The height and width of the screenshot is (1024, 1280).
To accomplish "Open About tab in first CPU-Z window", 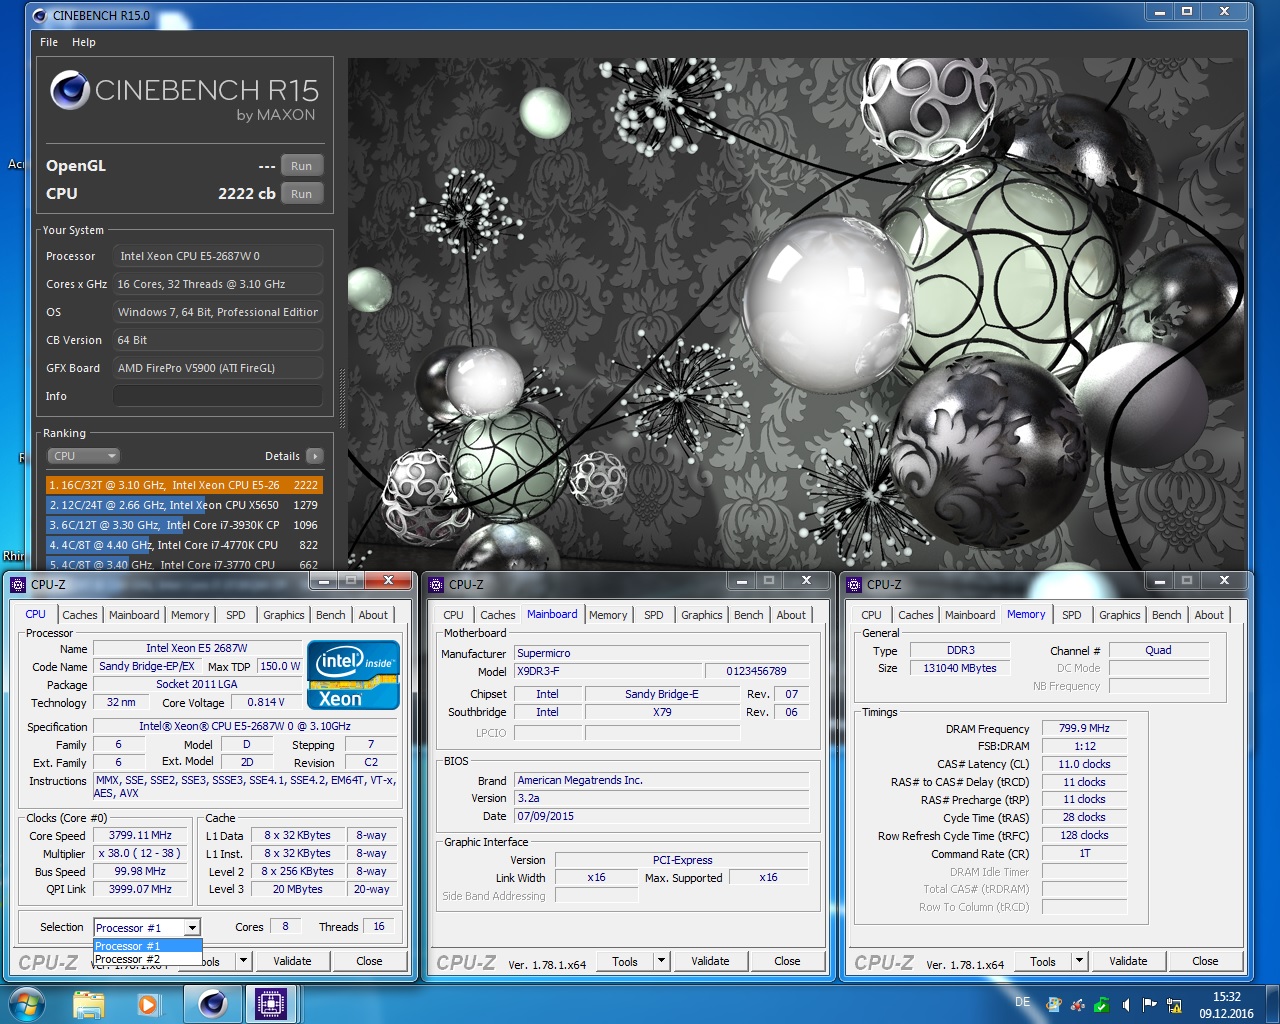I will [373, 615].
